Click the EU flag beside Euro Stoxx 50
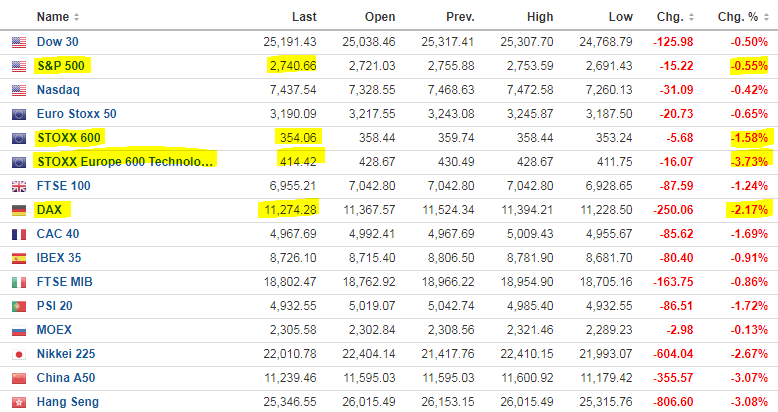 click(x=18, y=114)
